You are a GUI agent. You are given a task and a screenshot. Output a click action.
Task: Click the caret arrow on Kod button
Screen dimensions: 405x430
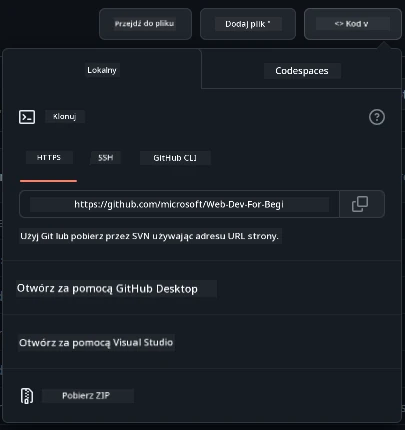pos(366,24)
